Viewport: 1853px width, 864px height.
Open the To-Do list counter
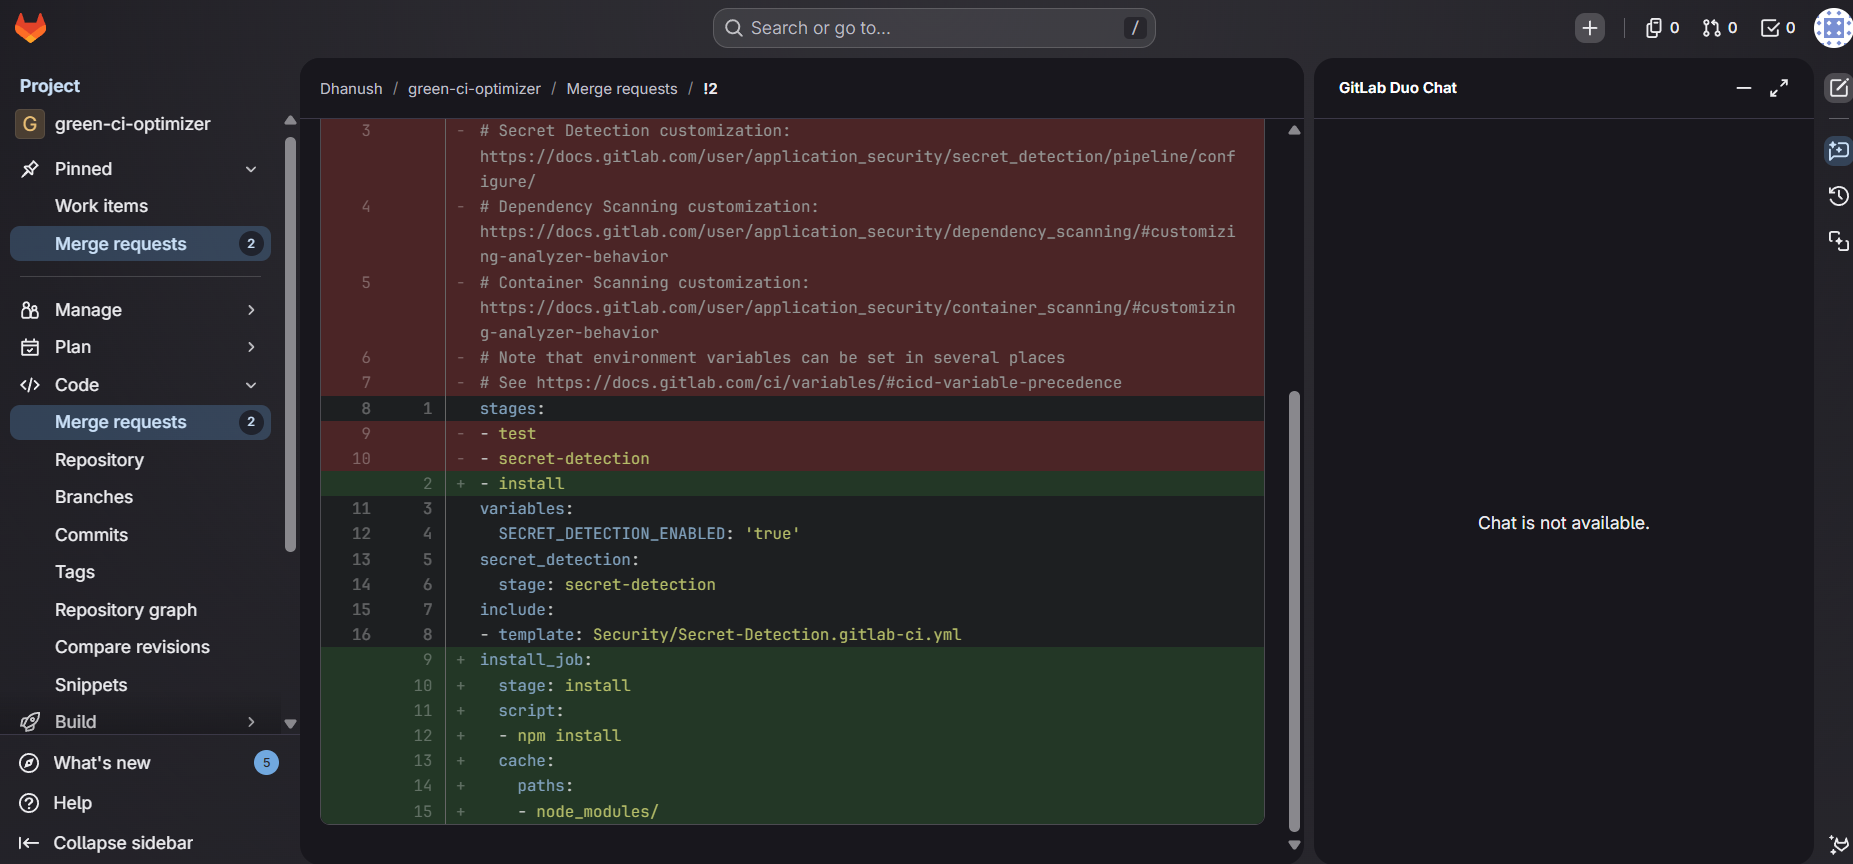[1778, 28]
